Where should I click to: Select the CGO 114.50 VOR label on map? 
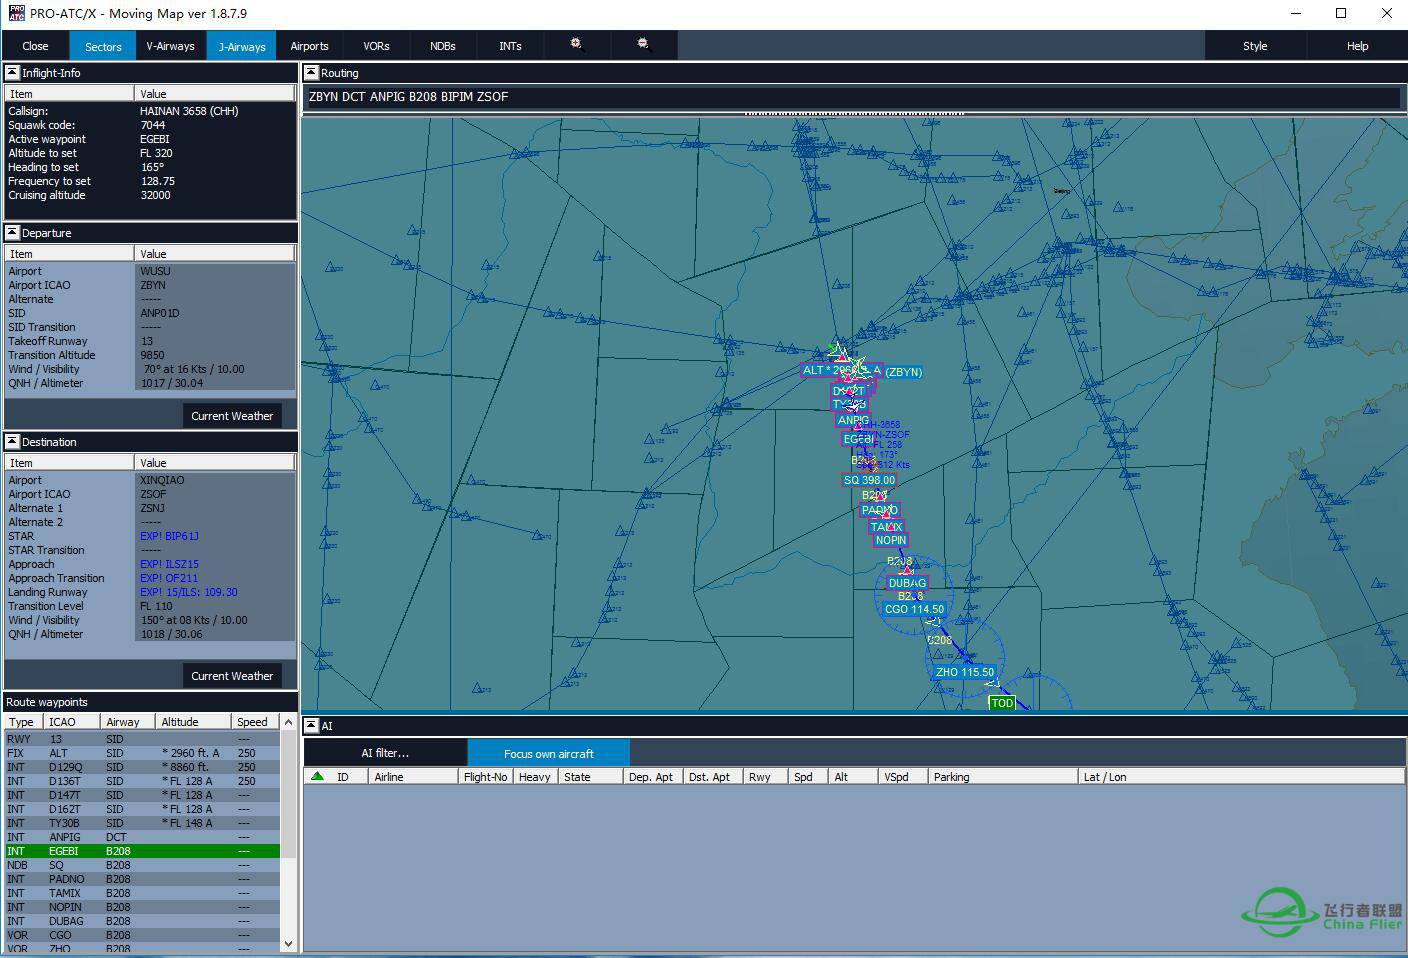coord(914,609)
